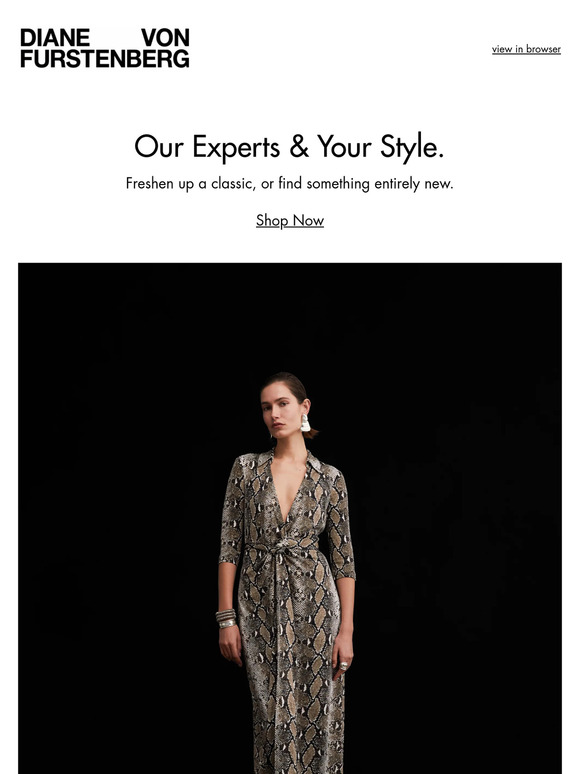Click the snake print dress skirt
The width and height of the screenshot is (580, 774).
coord(296,681)
